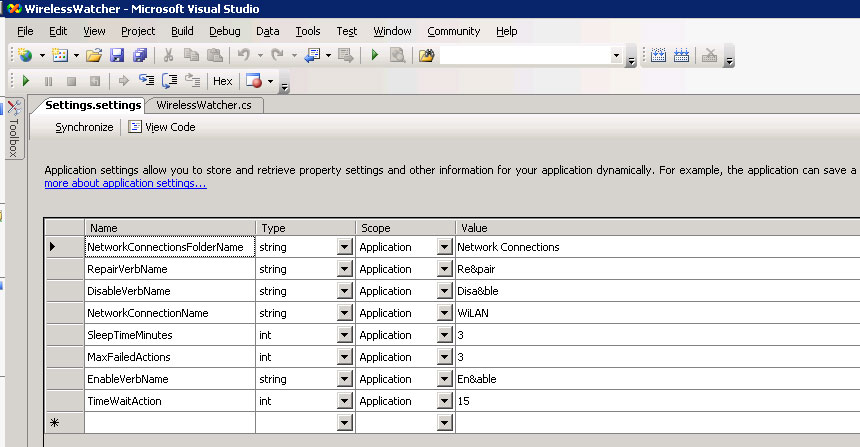Click the Step Into icon
The height and width of the screenshot is (447, 860).
point(146,81)
